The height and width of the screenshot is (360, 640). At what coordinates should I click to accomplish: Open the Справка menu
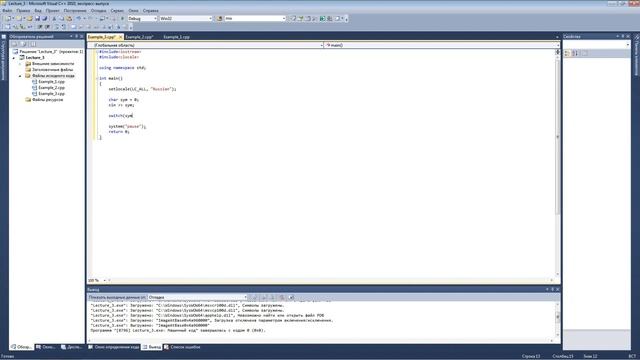tap(151, 11)
